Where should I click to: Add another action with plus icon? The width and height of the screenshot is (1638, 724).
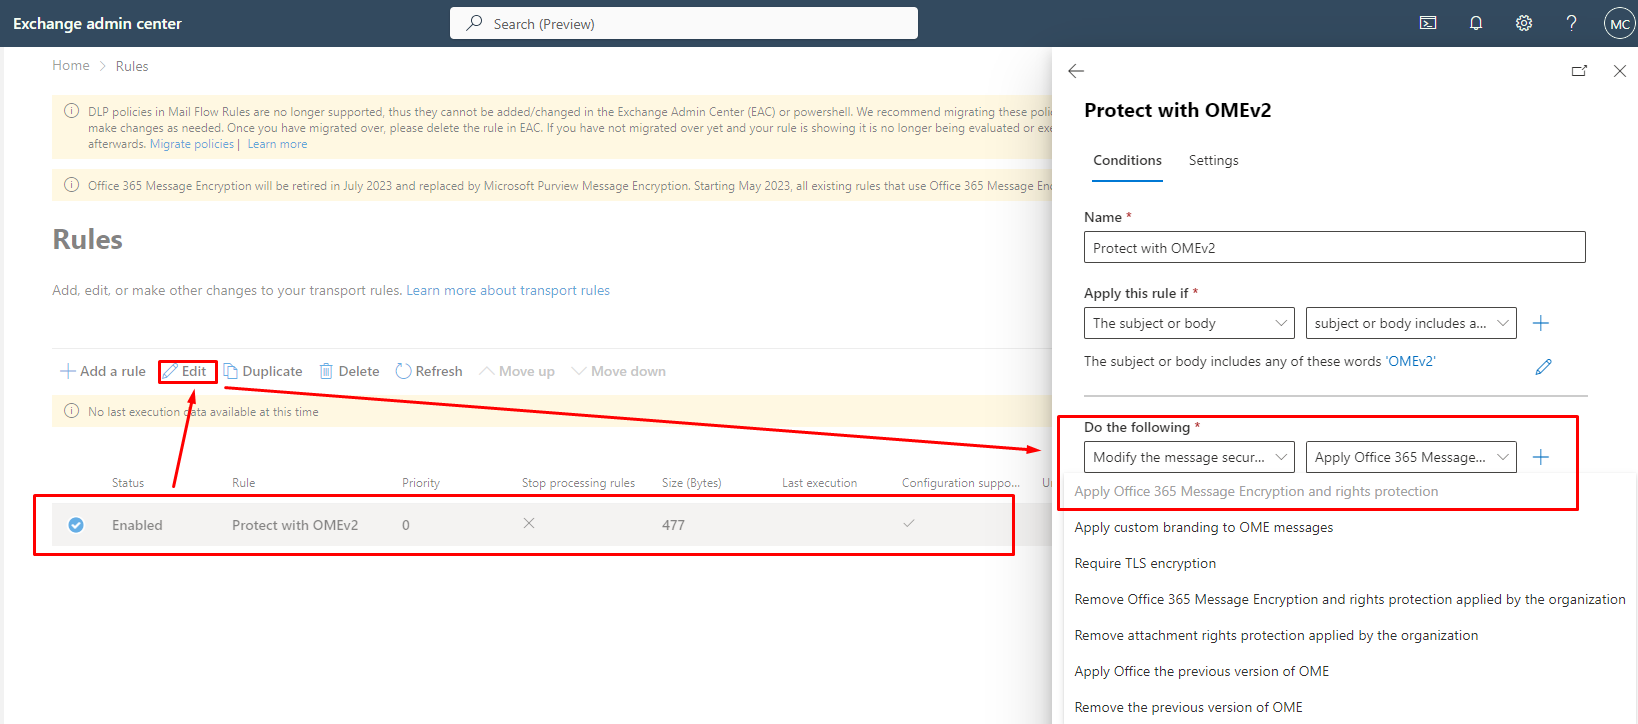tap(1541, 457)
